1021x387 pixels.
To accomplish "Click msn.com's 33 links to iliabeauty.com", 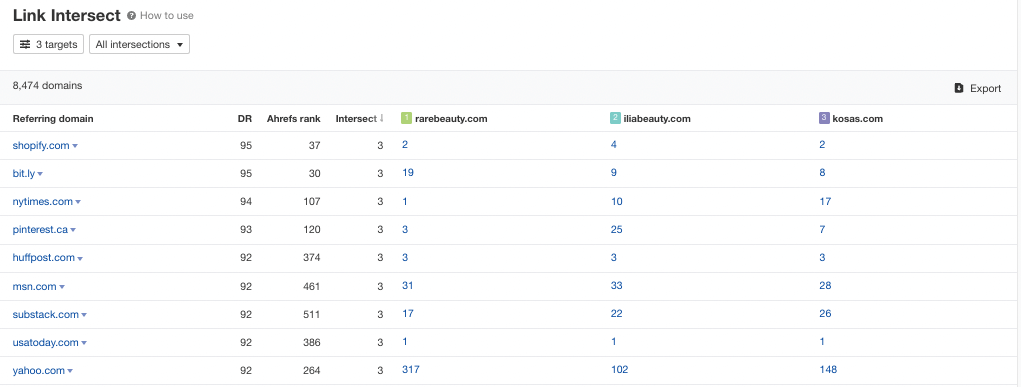I will [617, 285].
